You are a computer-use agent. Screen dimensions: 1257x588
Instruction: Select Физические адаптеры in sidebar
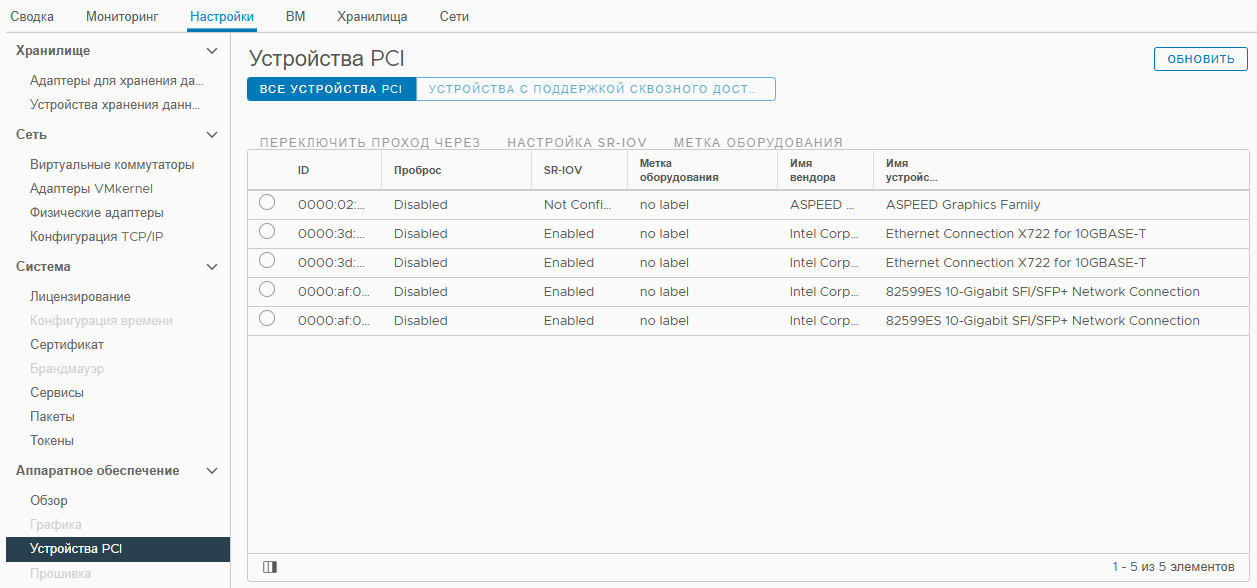[97, 213]
